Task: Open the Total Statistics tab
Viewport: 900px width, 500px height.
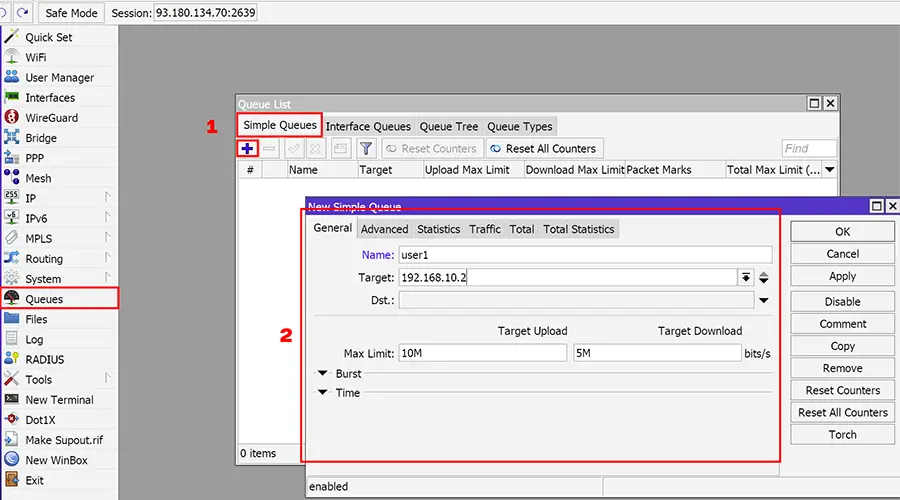Action: pos(579,229)
